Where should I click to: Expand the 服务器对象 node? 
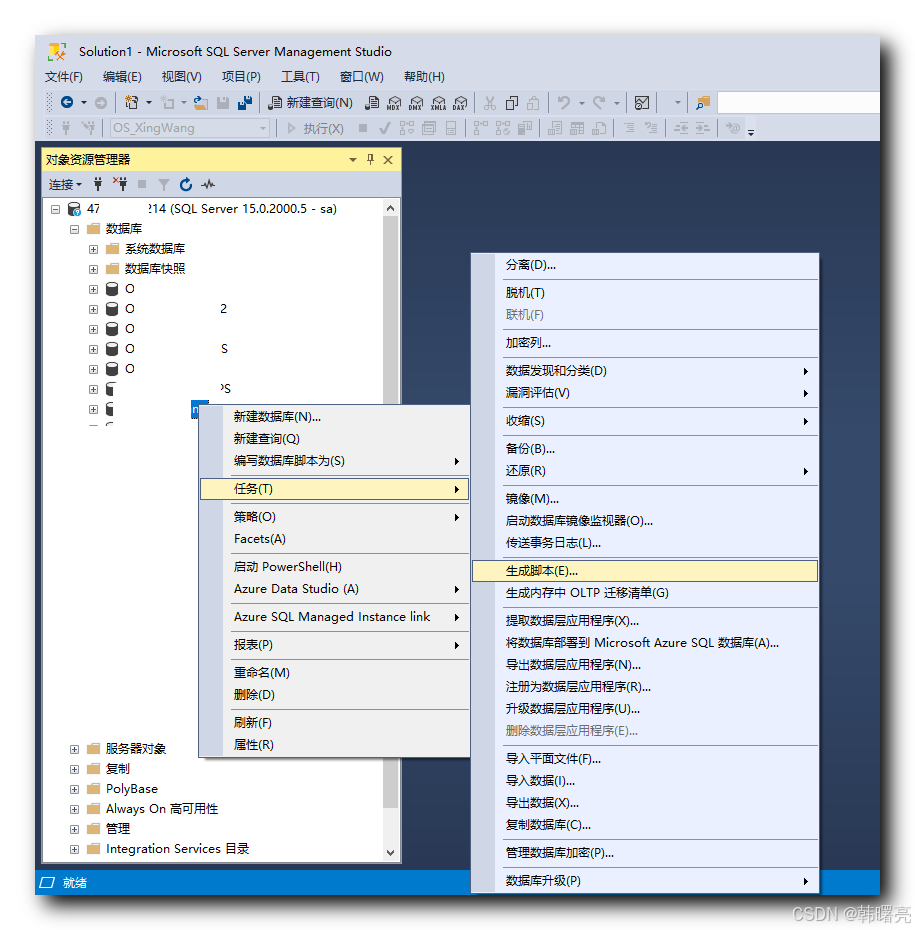click(74, 749)
